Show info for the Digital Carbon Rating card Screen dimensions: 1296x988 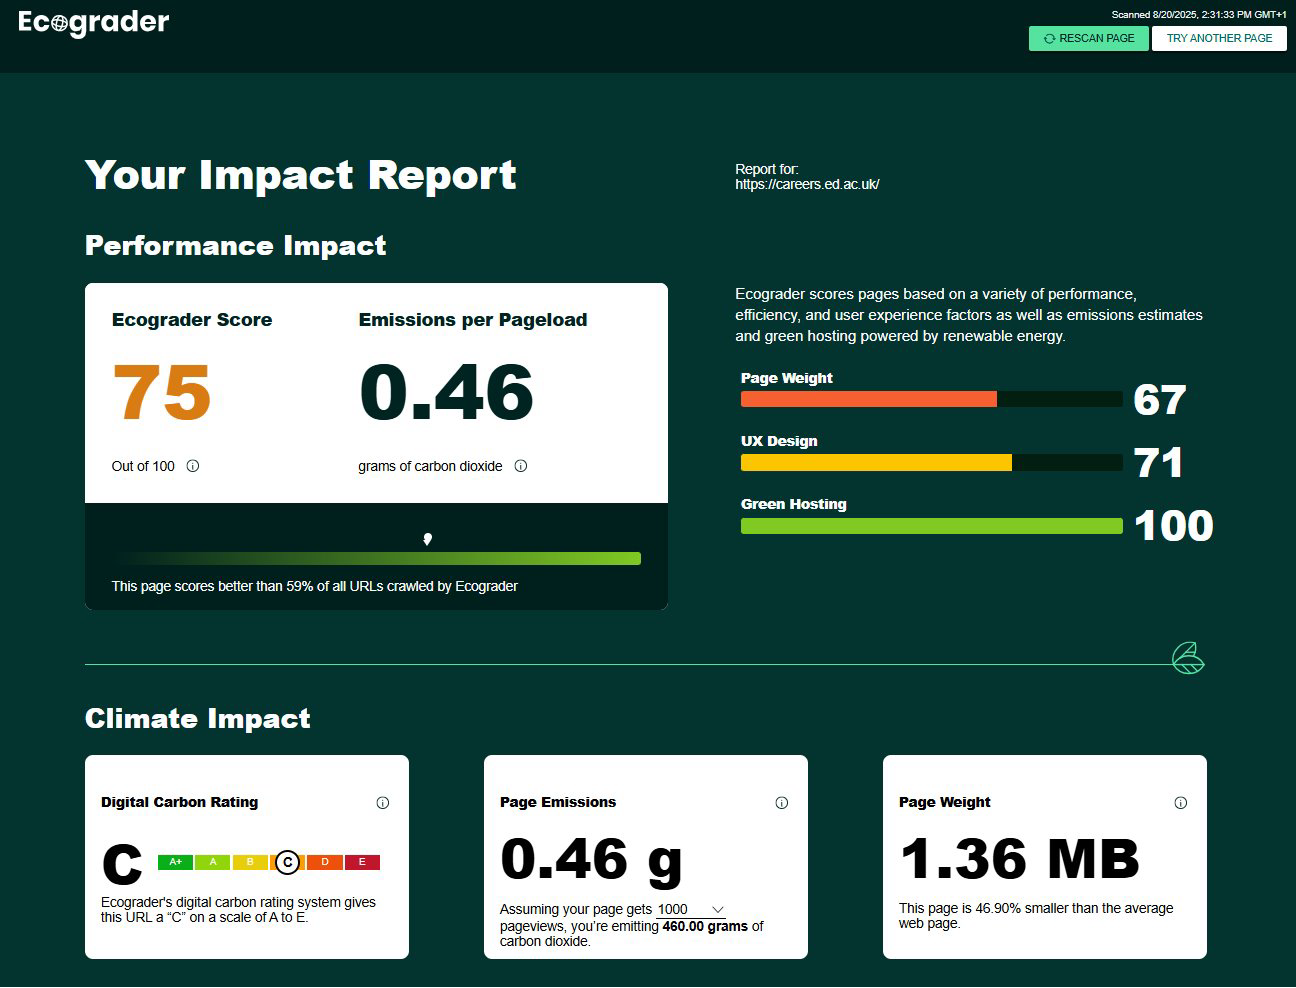pyautogui.click(x=382, y=803)
